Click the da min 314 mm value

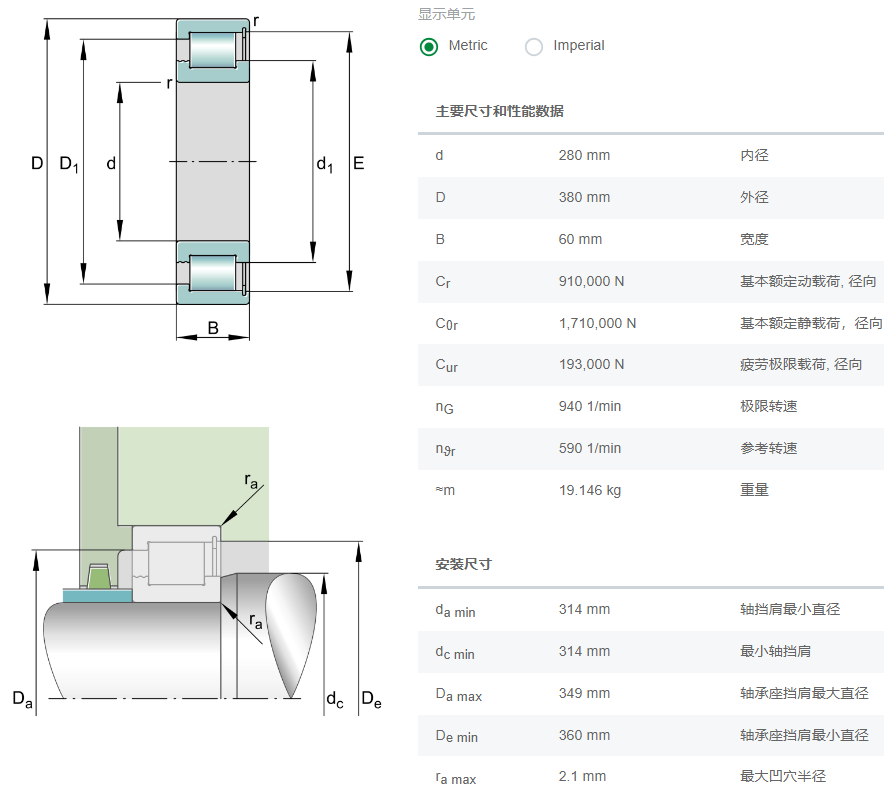pyautogui.click(x=584, y=609)
